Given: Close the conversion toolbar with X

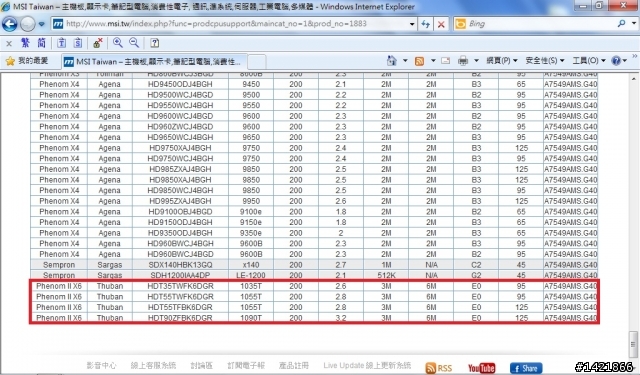Looking at the screenshot, I should pyautogui.click(x=9, y=43).
